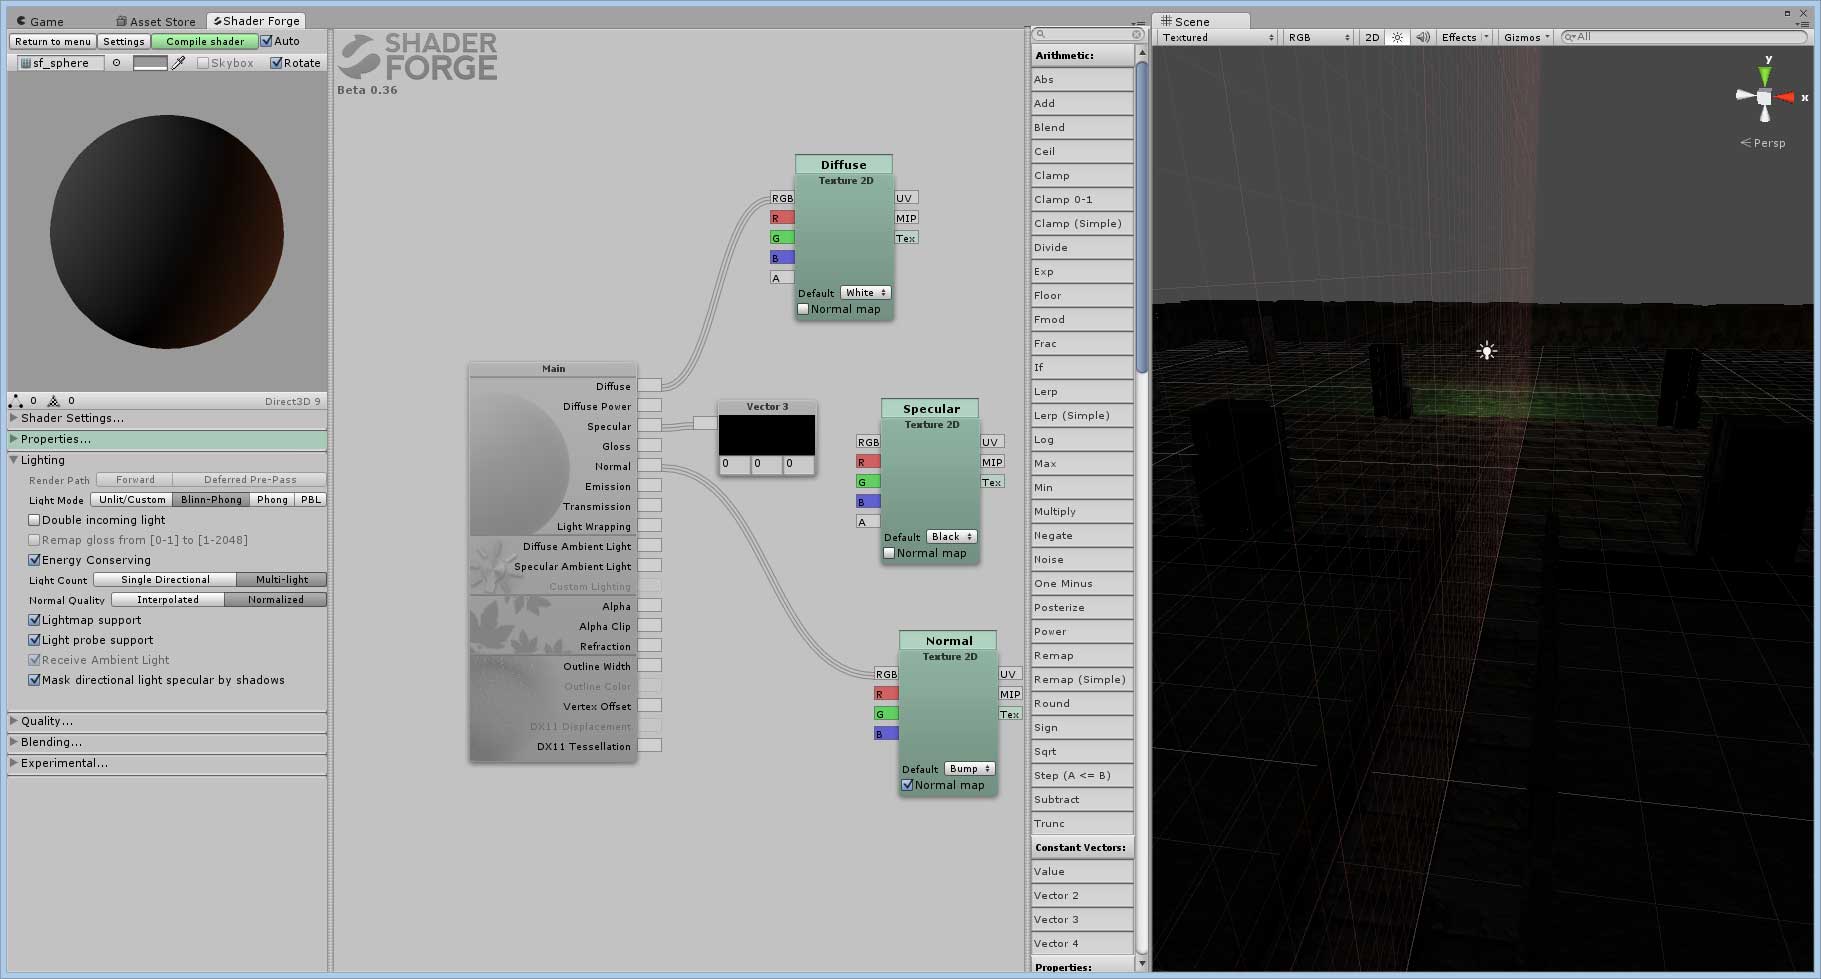The width and height of the screenshot is (1821, 979).
Task: Open Shader Forge Settings button
Action: coord(124,41)
